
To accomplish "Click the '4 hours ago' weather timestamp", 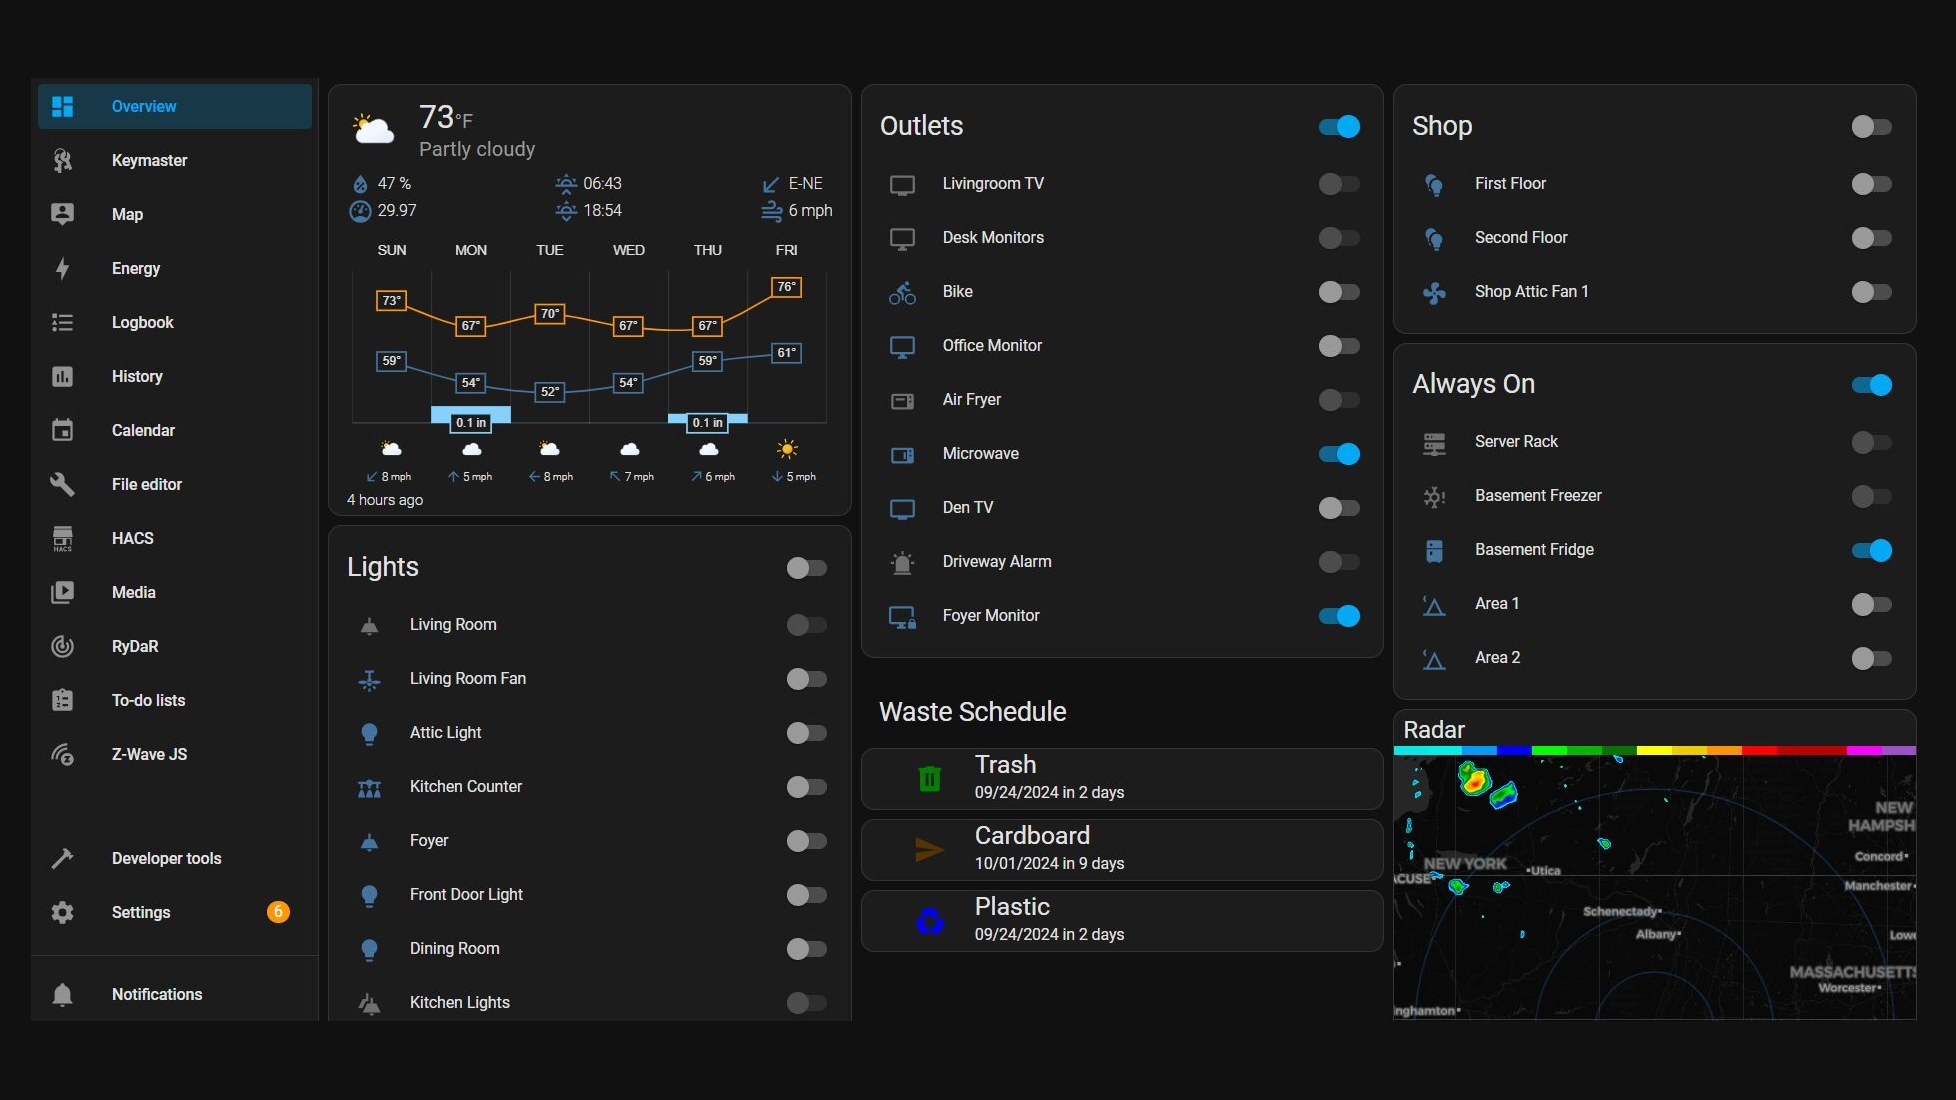I will tap(385, 500).
